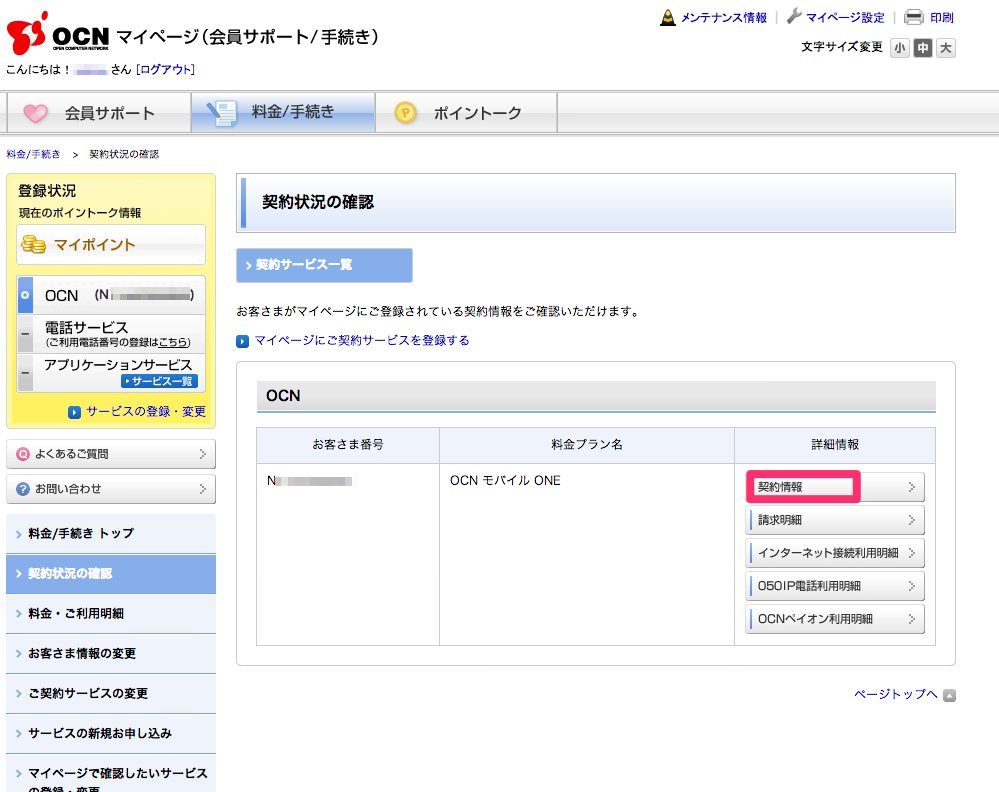Click the サービスの登録・変更 link

click(146, 412)
